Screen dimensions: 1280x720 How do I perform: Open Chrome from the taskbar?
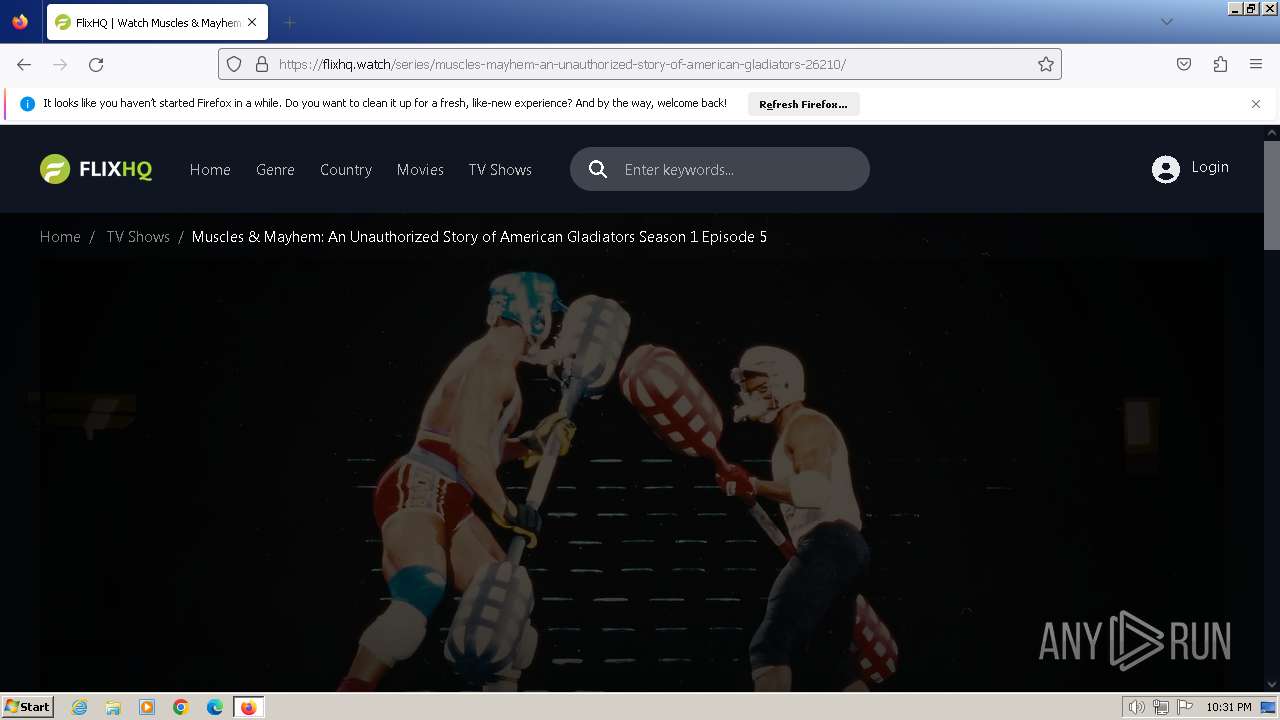click(181, 707)
